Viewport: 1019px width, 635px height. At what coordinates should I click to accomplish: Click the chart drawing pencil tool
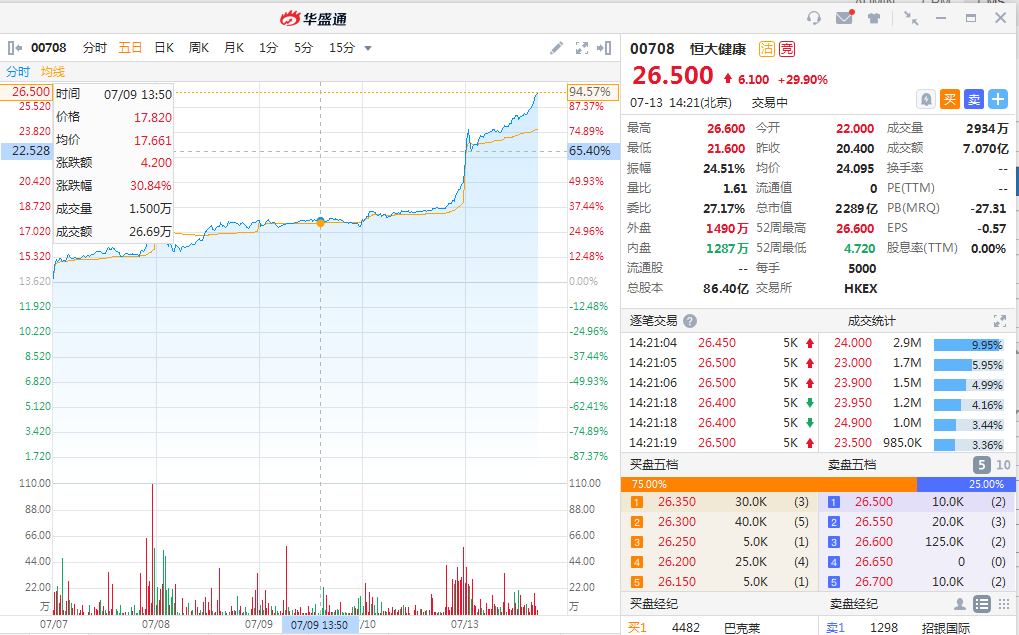pyautogui.click(x=557, y=48)
